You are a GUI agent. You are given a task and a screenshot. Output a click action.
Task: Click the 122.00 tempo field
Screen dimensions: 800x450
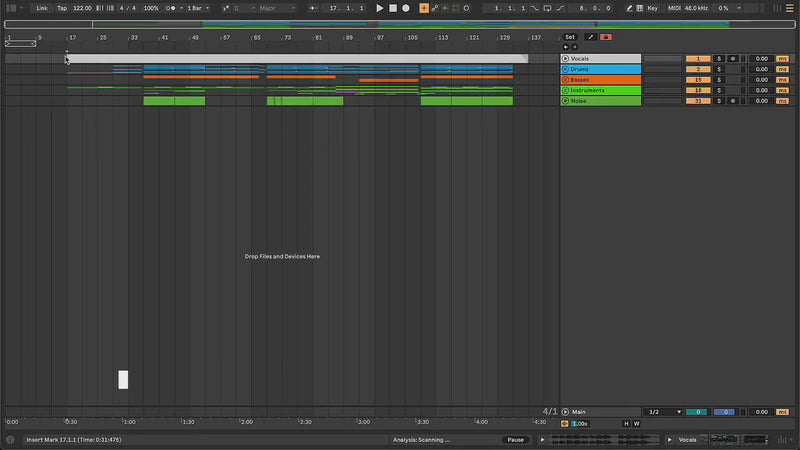[x=82, y=8]
